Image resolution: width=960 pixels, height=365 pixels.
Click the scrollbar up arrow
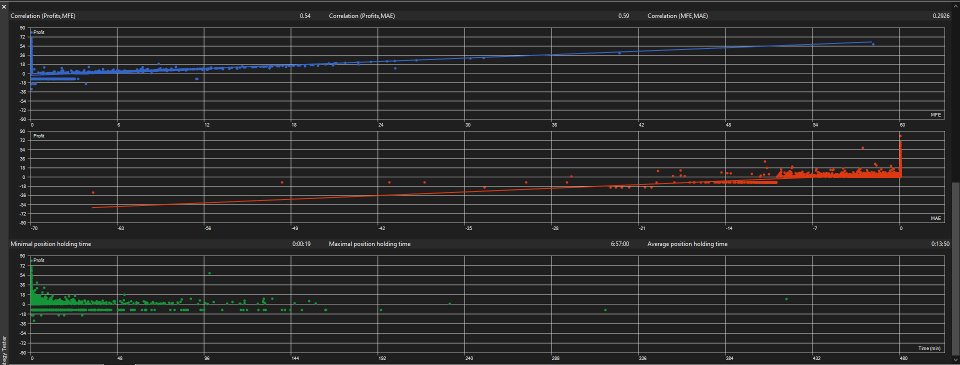956,5
